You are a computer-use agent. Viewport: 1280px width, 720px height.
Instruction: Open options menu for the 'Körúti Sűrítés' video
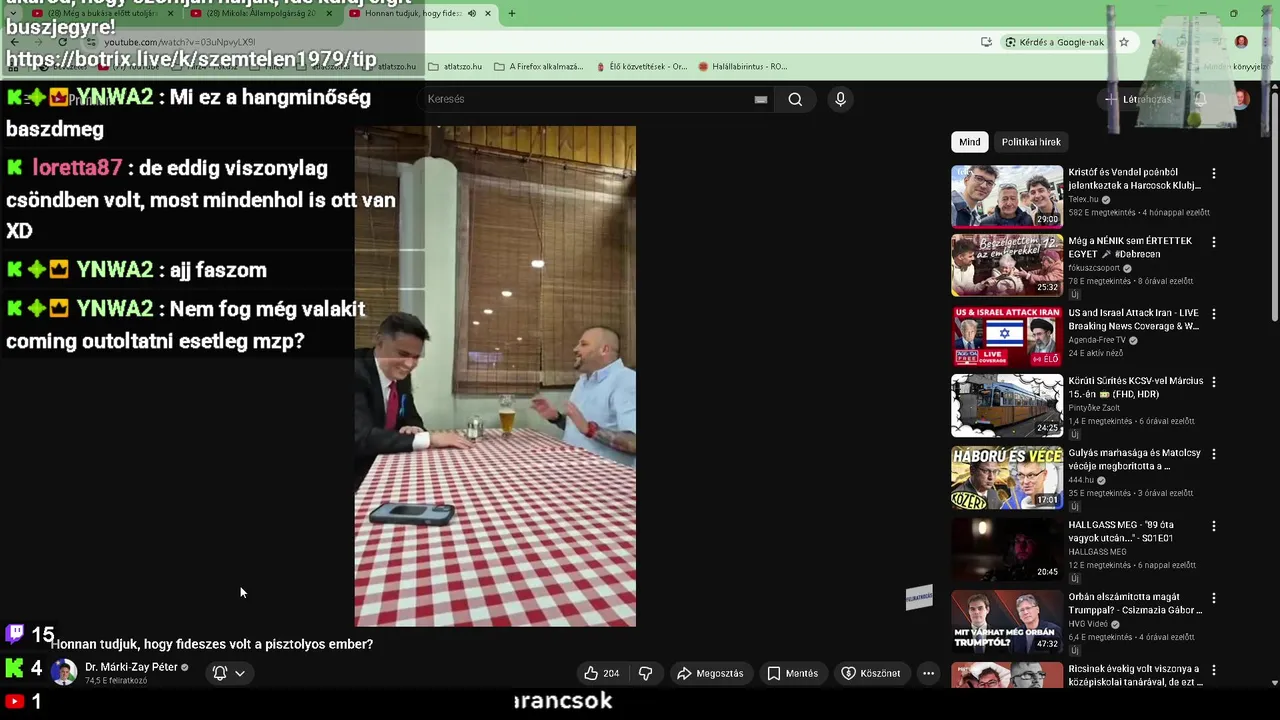click(1214, 382)
